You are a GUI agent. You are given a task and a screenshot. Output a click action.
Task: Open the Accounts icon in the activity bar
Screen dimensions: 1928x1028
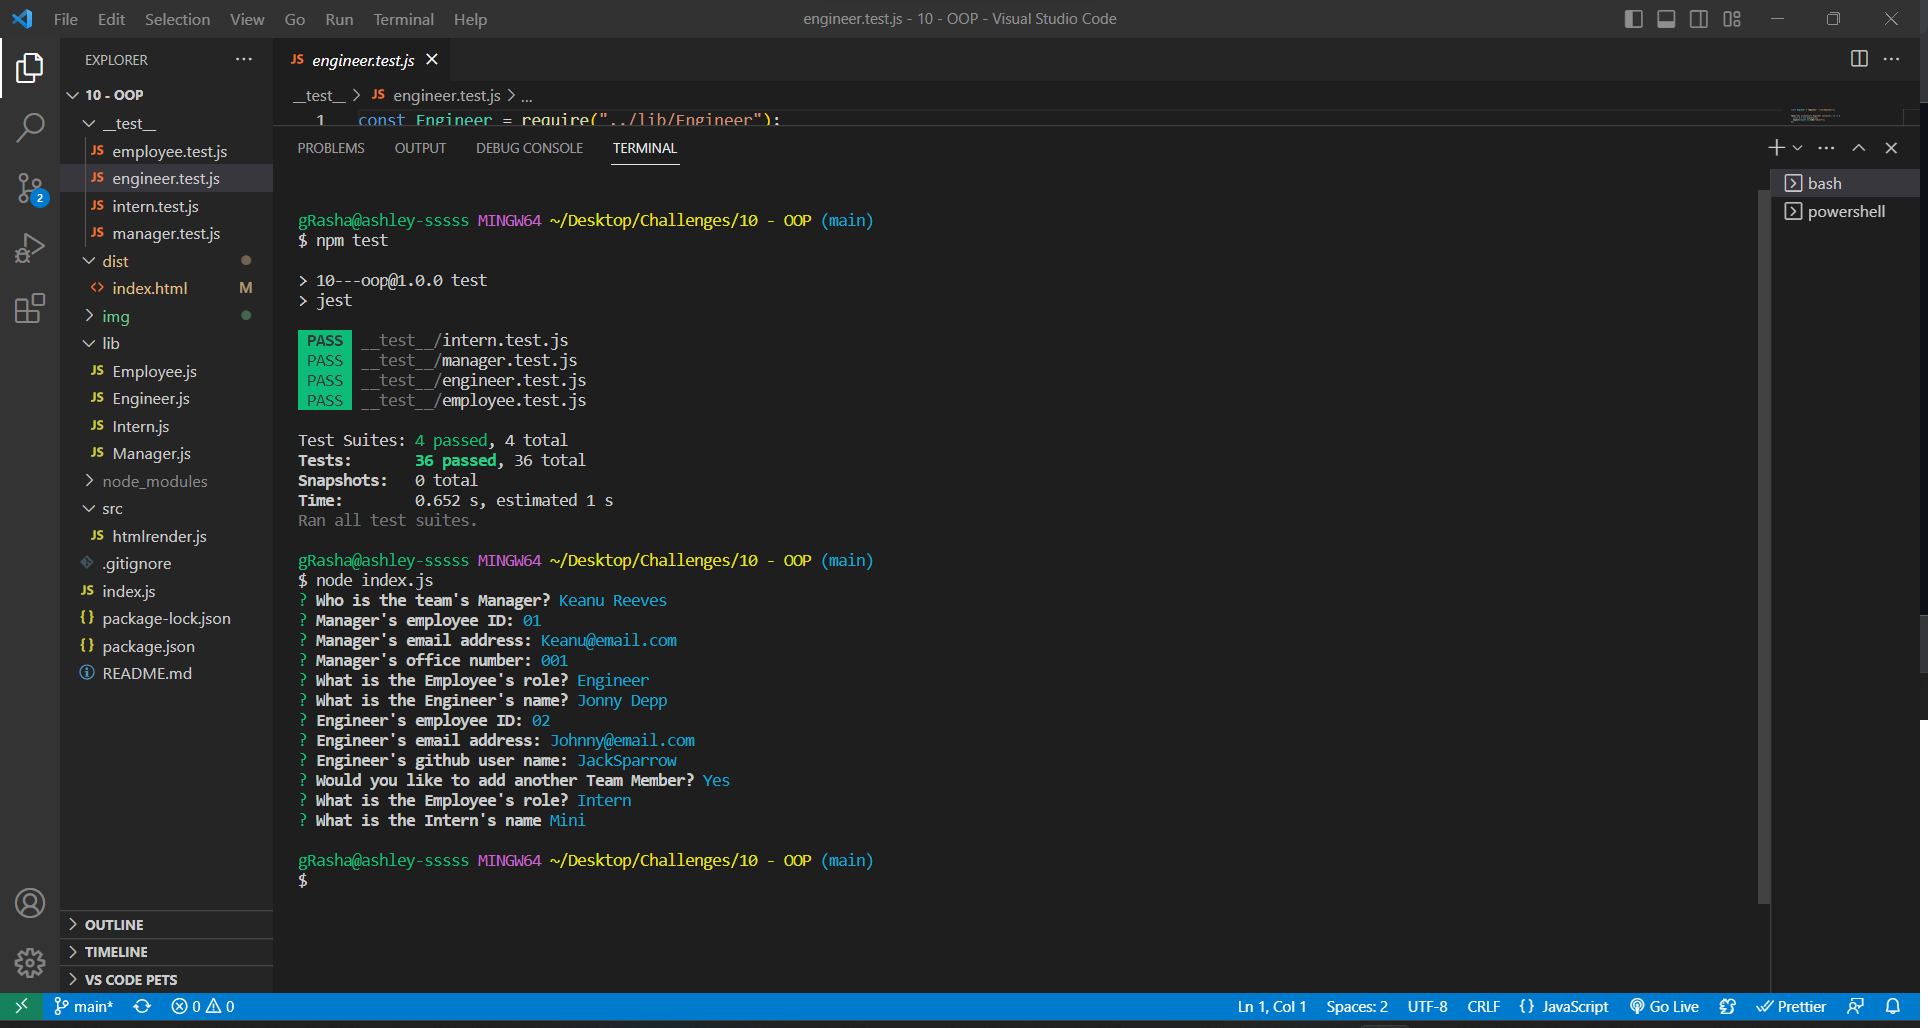[30, 903]
